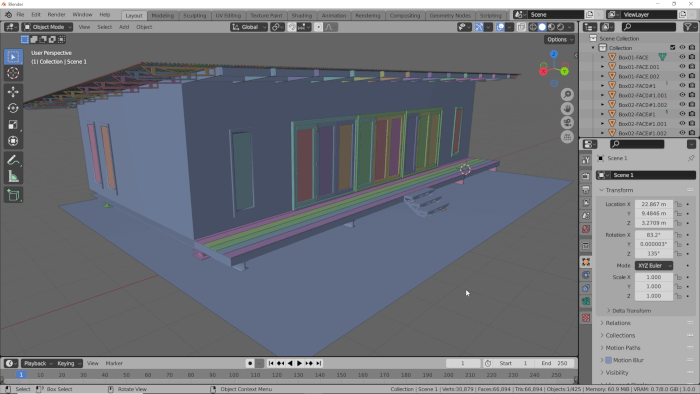Select the Cursor tool
Screen dimensions: 700x394
pyautogui.click(x=13, y=73)
